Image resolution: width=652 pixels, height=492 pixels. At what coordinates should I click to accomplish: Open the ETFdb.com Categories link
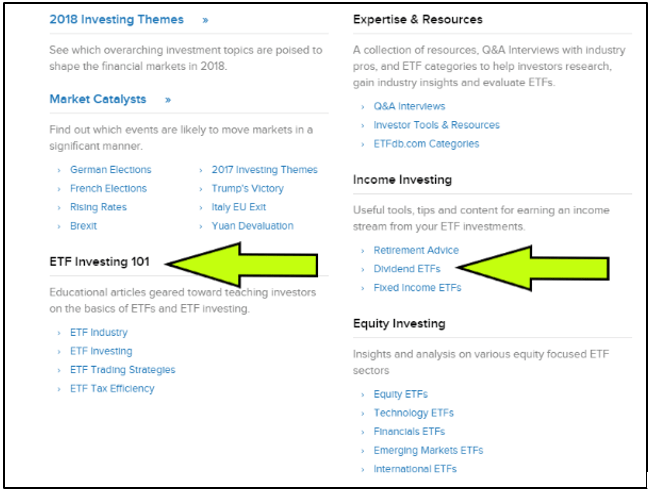pyautogui.click(x=426, y=144)
